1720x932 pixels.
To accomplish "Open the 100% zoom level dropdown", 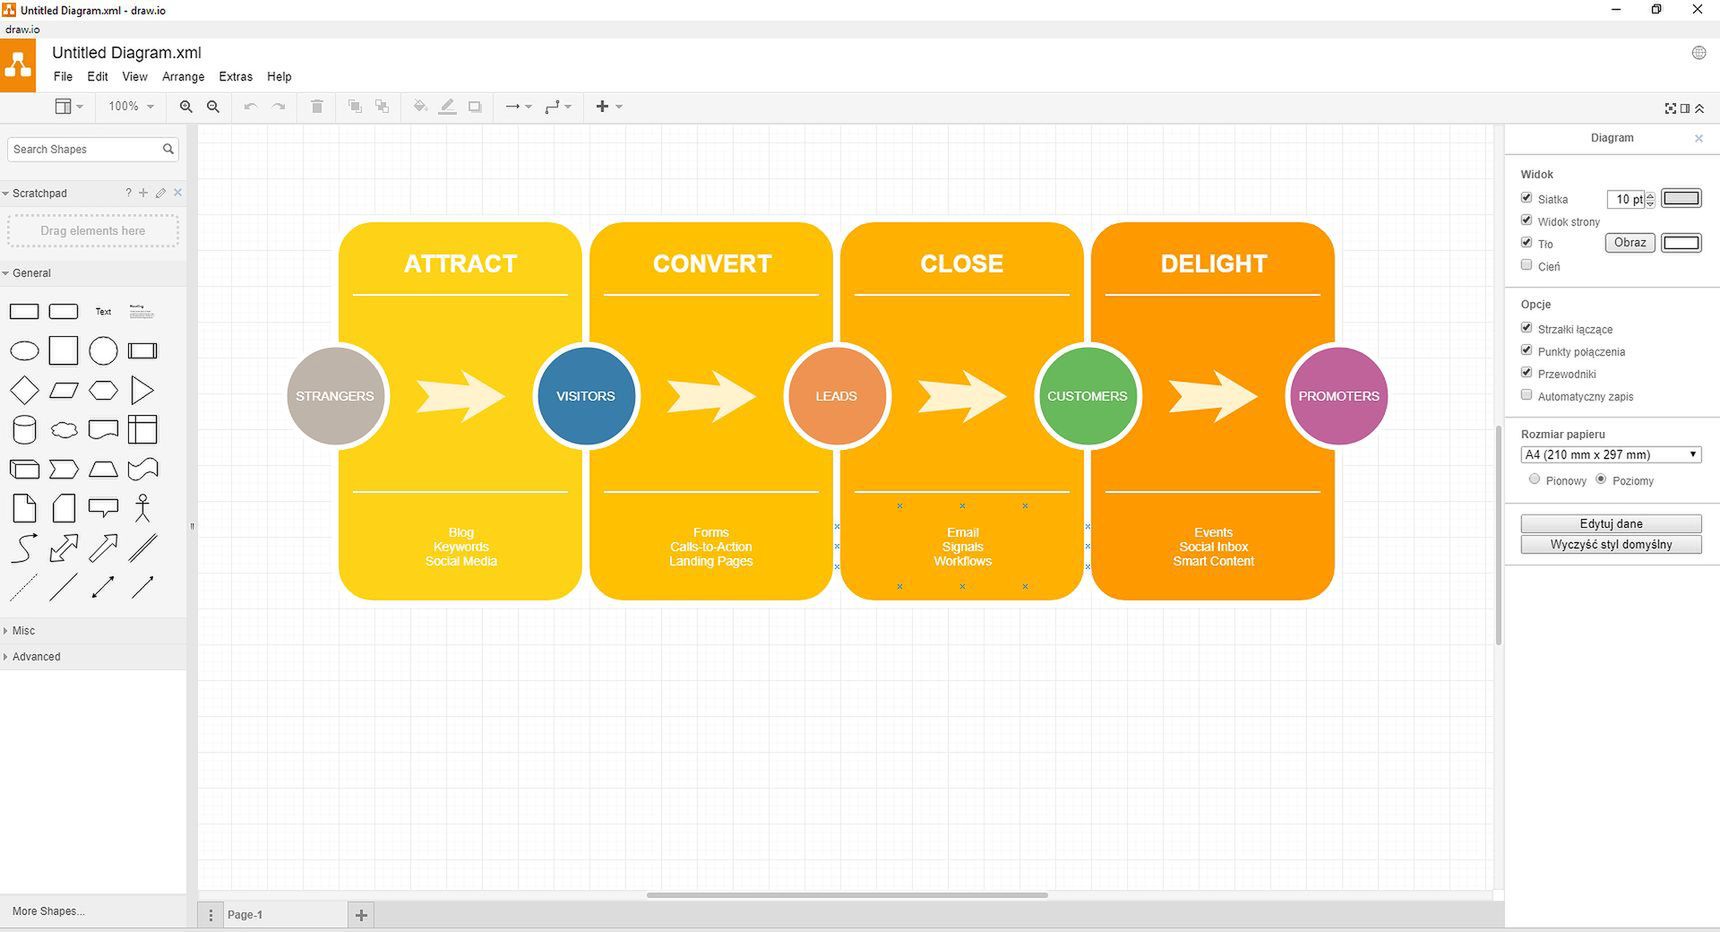I will coord(131,107).
